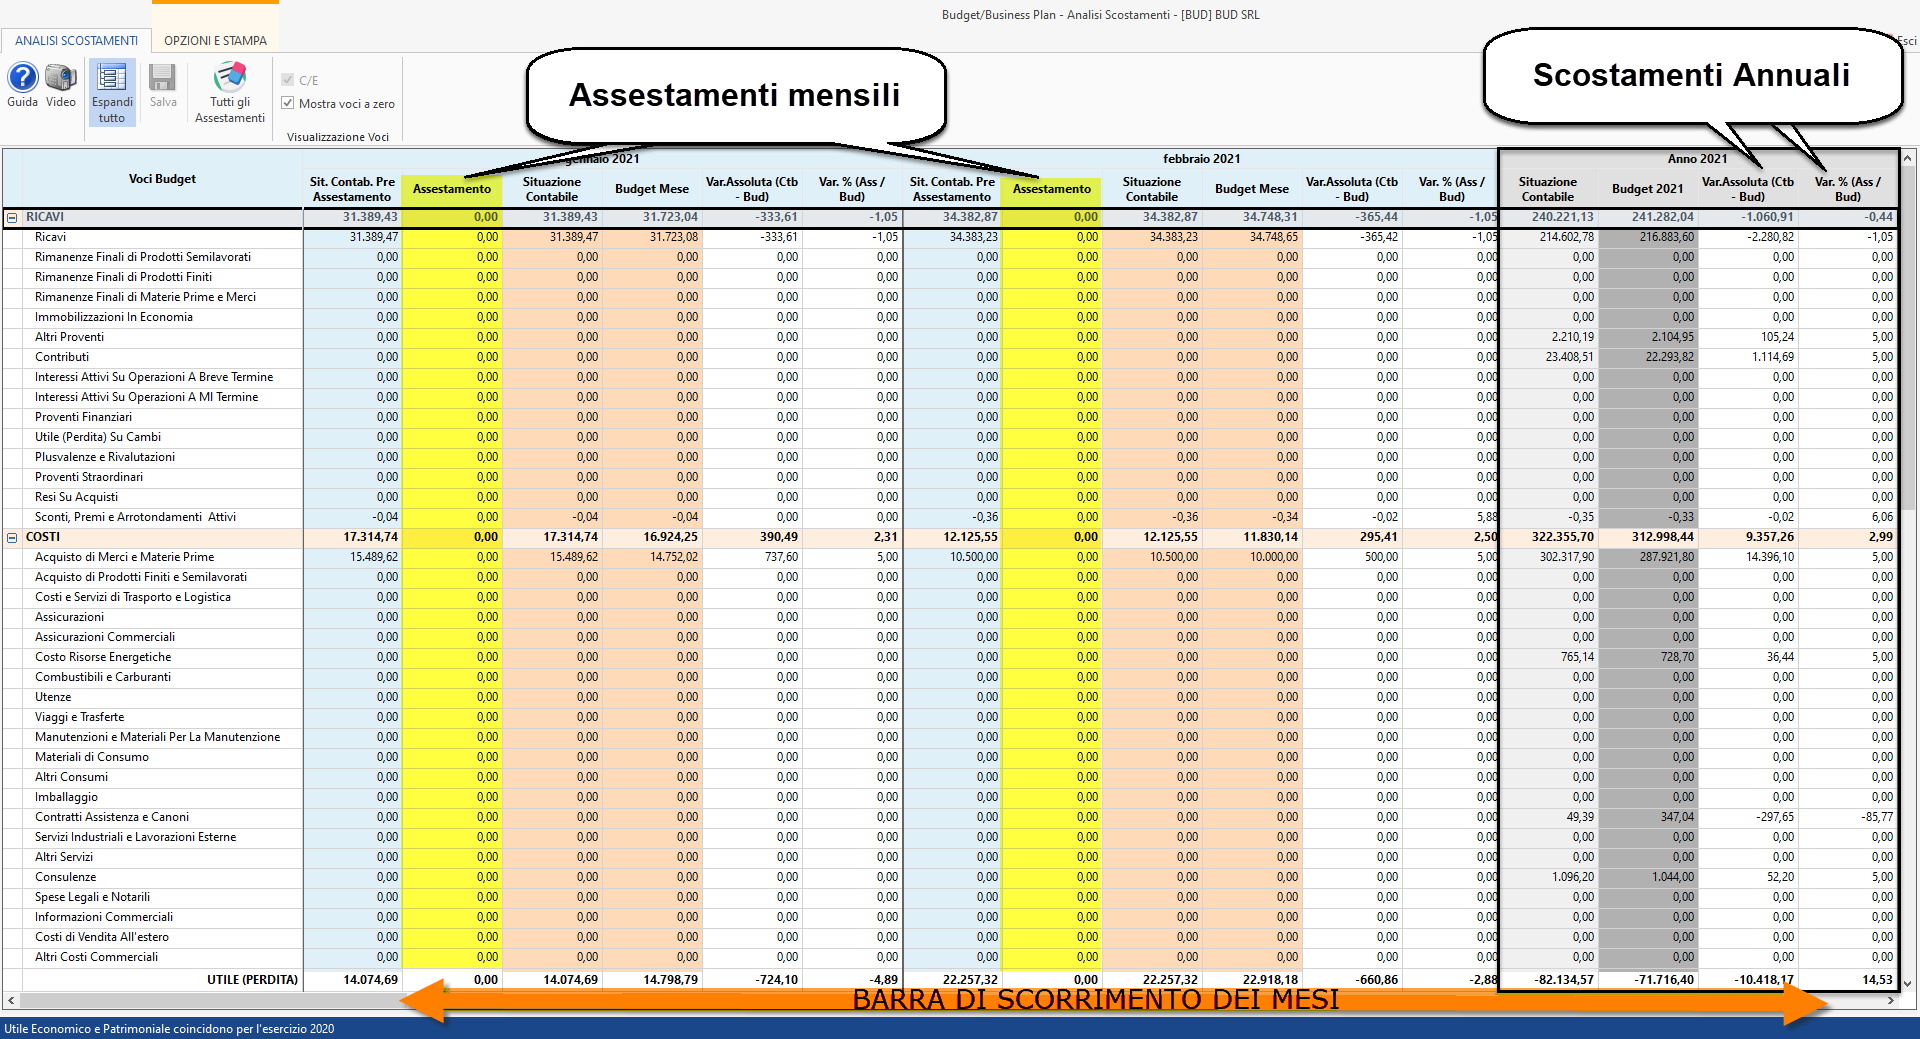
Task: Click the febbraio 2021 month header
Action: point(1201,159)
